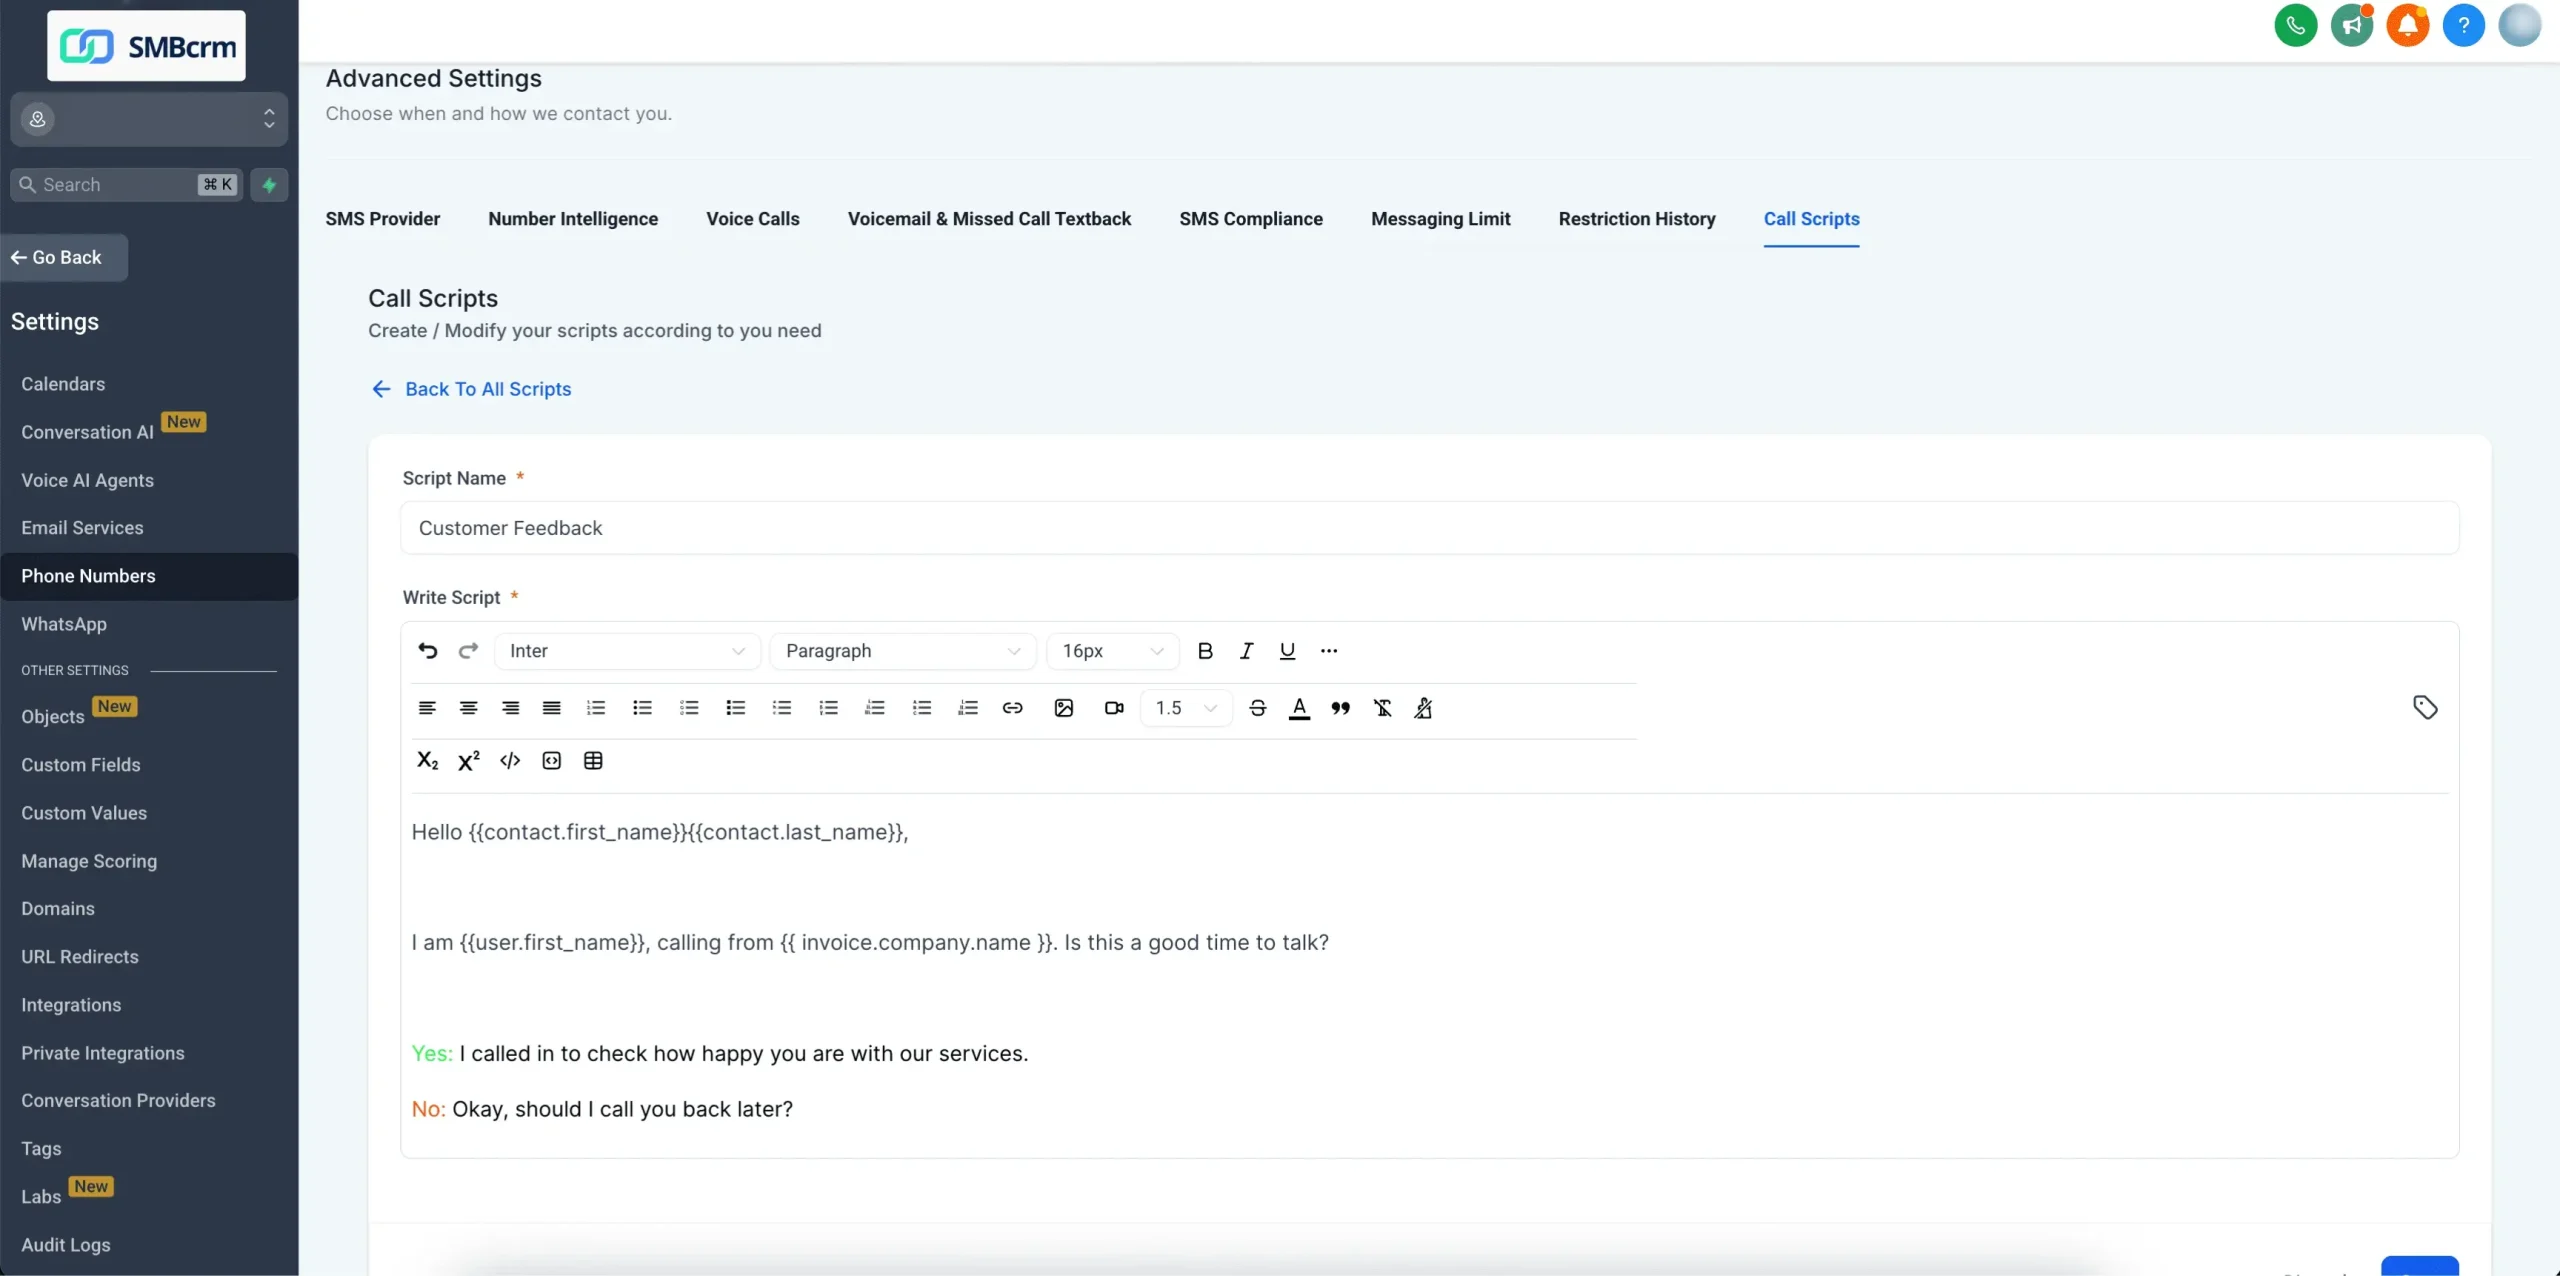This screenshot has height=1276, width=2560.
Task: Open Integrations settings
Action: [71, 1005]
